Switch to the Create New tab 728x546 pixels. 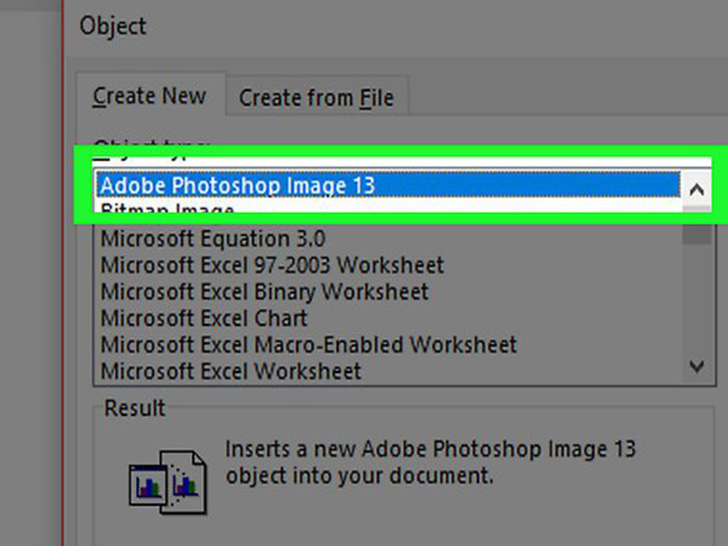pyautogui.click(x=149, y=97)
